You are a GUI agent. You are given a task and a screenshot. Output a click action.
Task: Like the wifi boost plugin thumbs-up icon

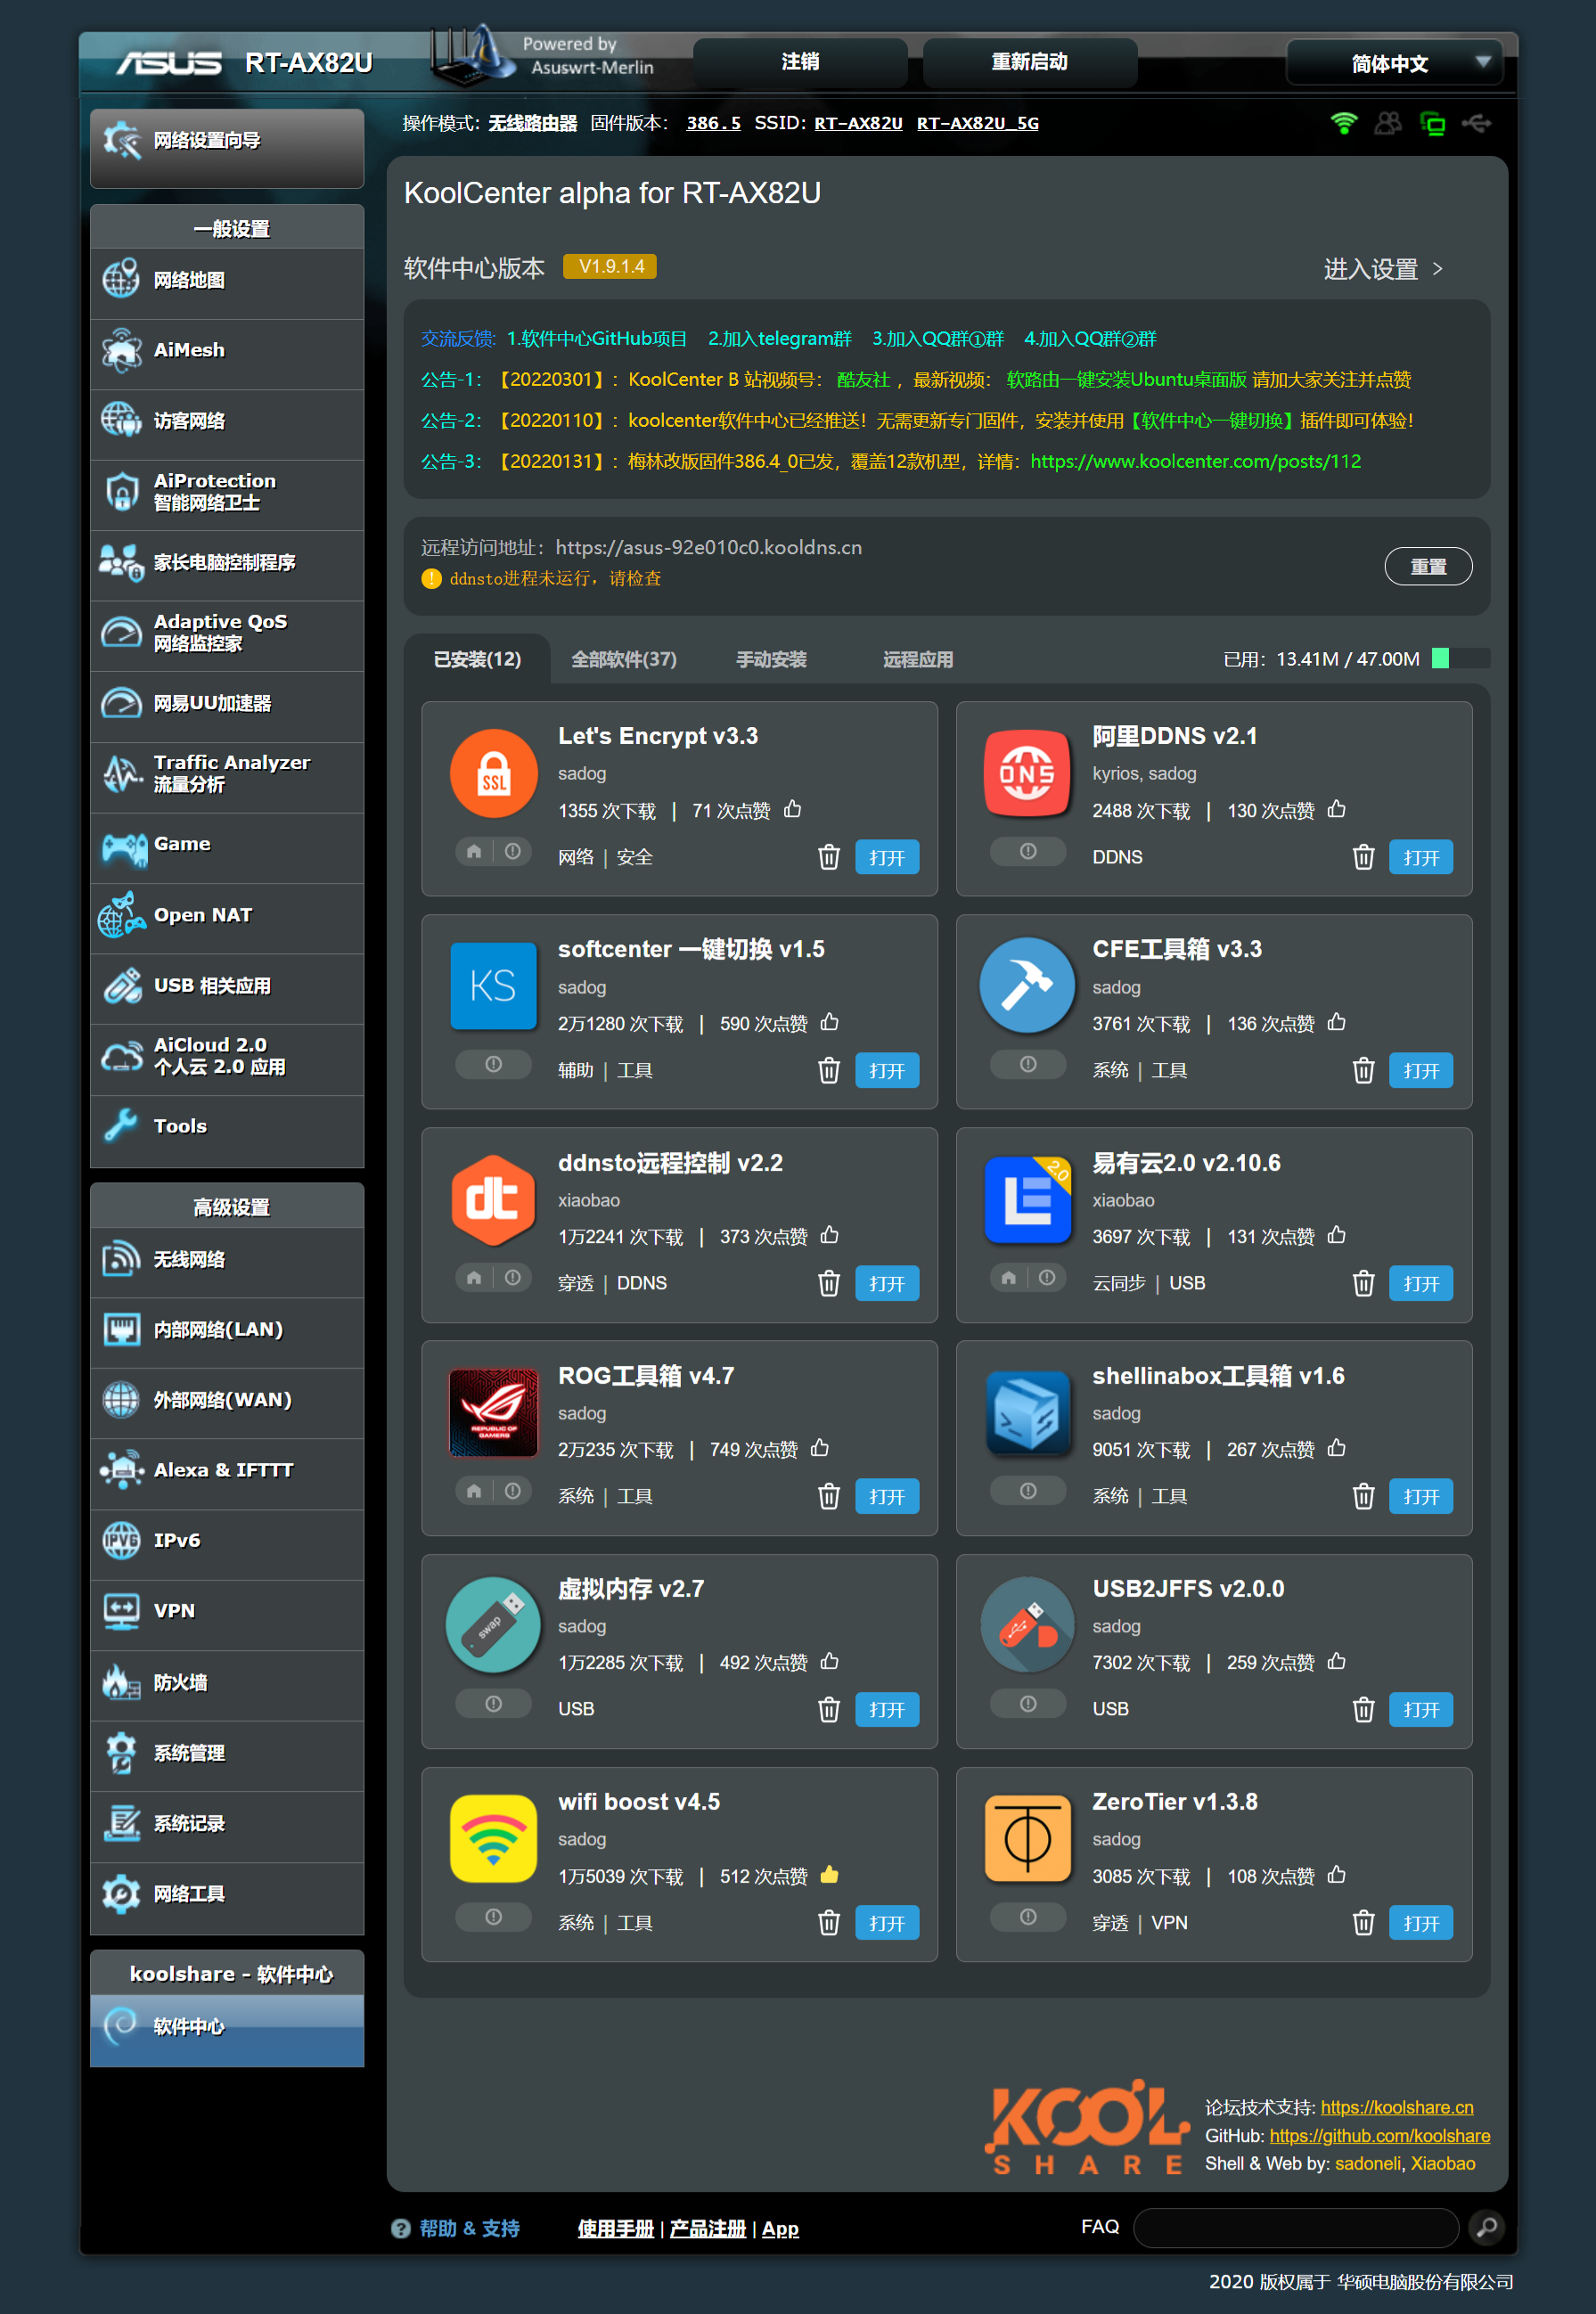coord(829,1875)
